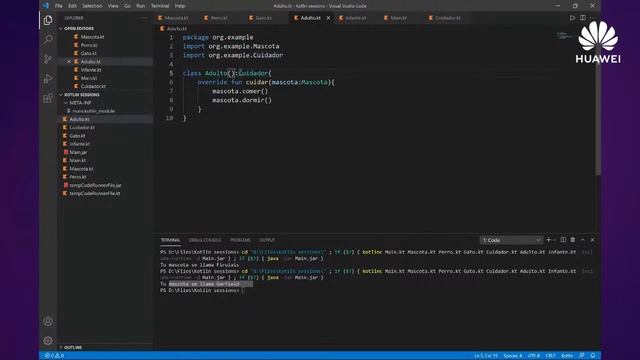The image size is (640, 360).
Task: Open the Terminal menu
Action: point(160,6)
